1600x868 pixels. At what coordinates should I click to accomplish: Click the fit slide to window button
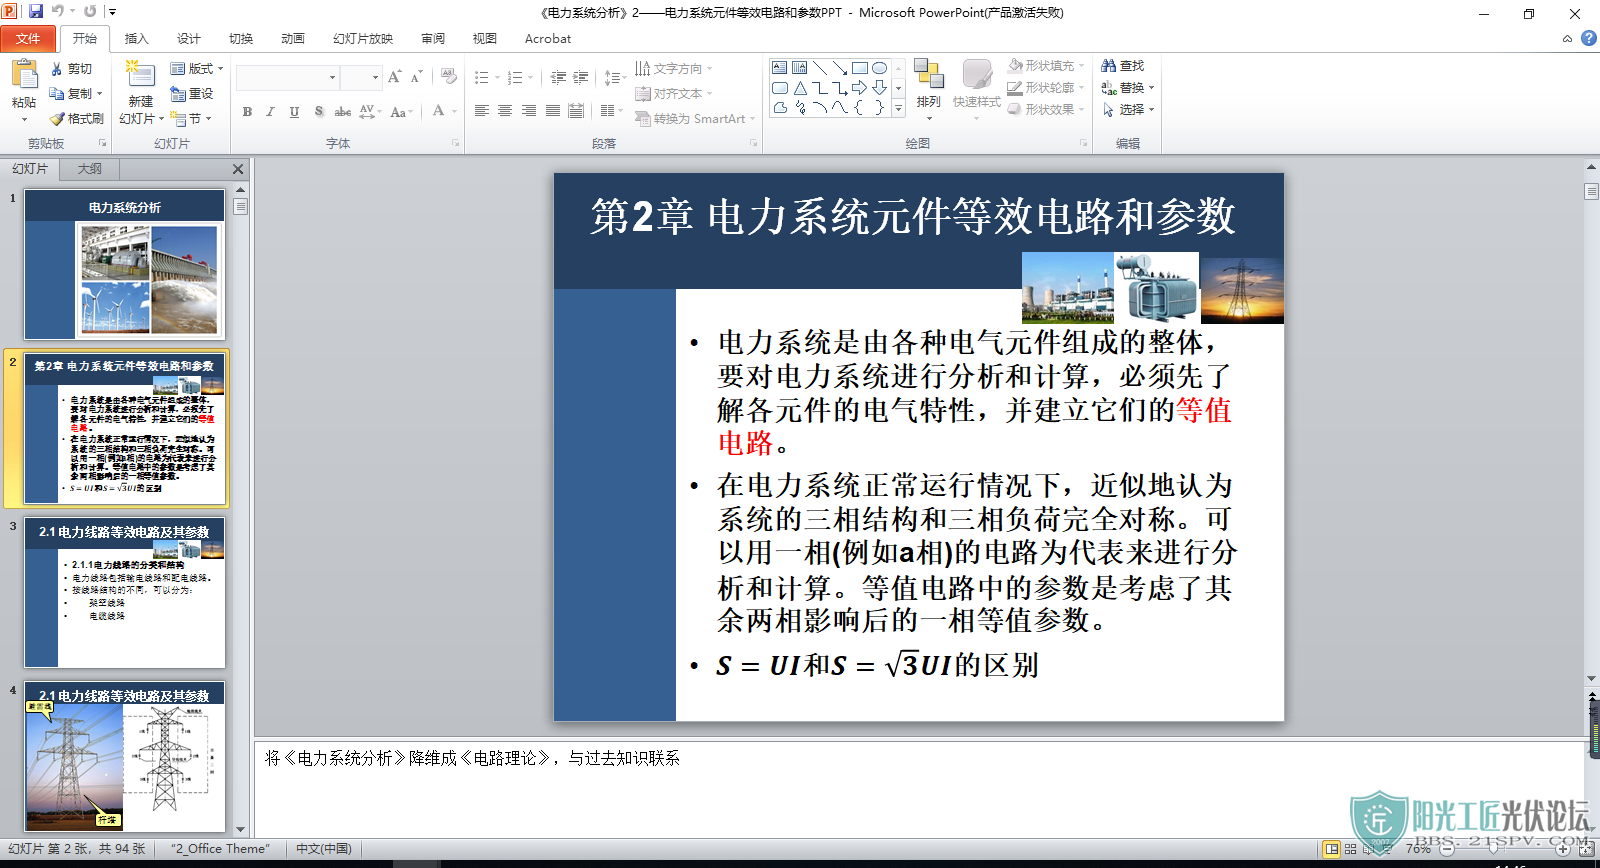(x=1587, y=849)
